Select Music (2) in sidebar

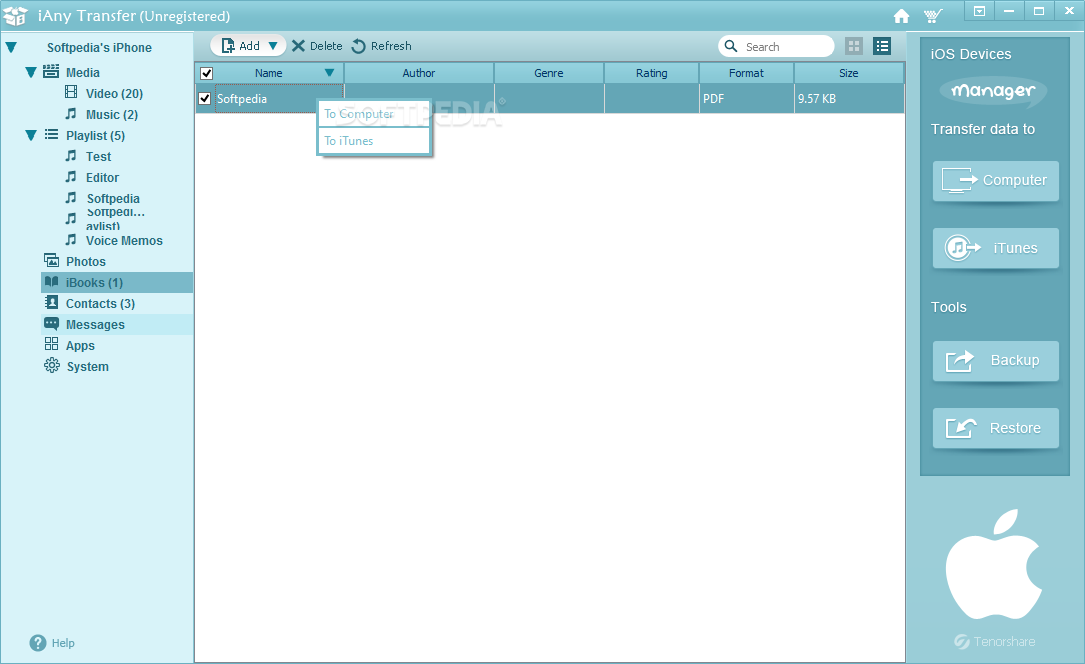111,115
